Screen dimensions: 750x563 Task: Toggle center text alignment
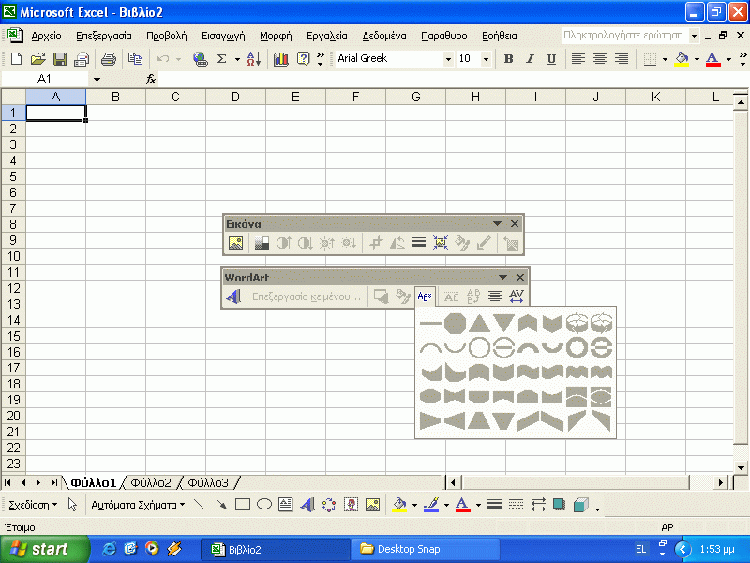click(600, 59)
